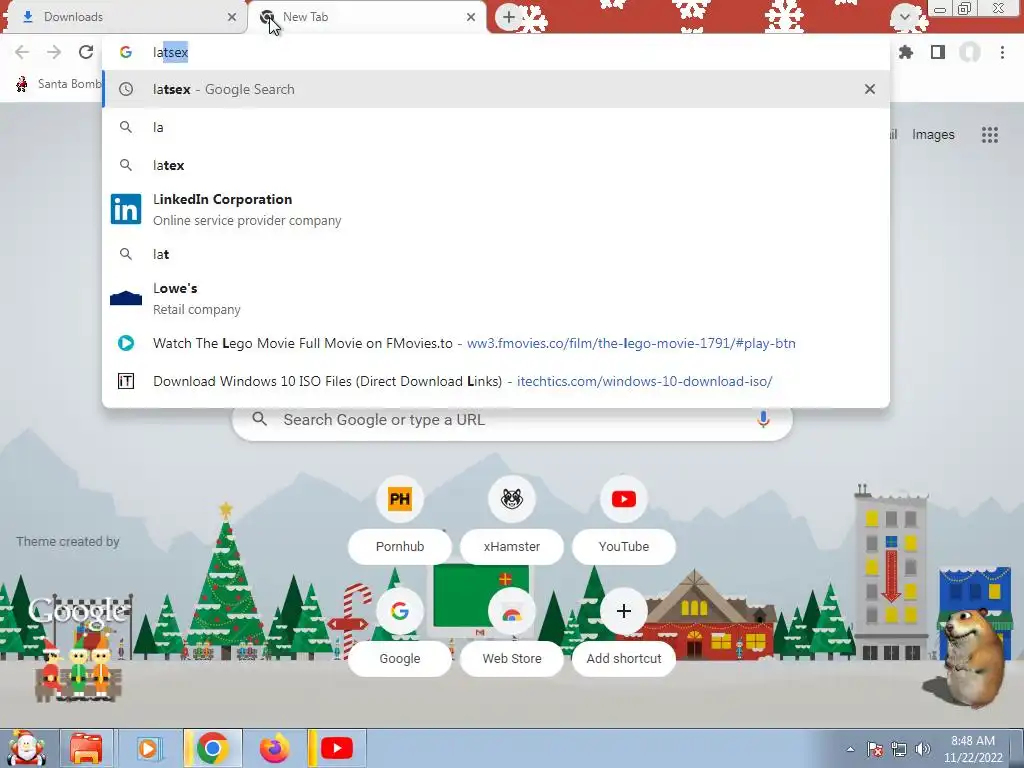Close the New Tab tab
This screenshot has height=768, width=1024.
tap(471, 17)
